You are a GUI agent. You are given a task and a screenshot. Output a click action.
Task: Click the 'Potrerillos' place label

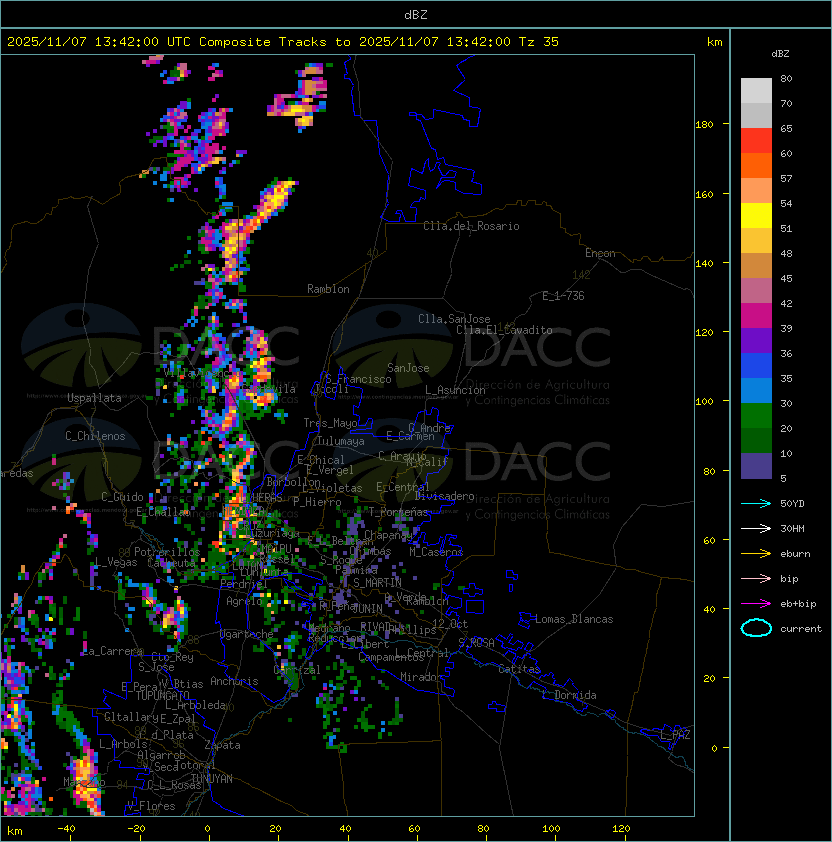tap(167, 552)
